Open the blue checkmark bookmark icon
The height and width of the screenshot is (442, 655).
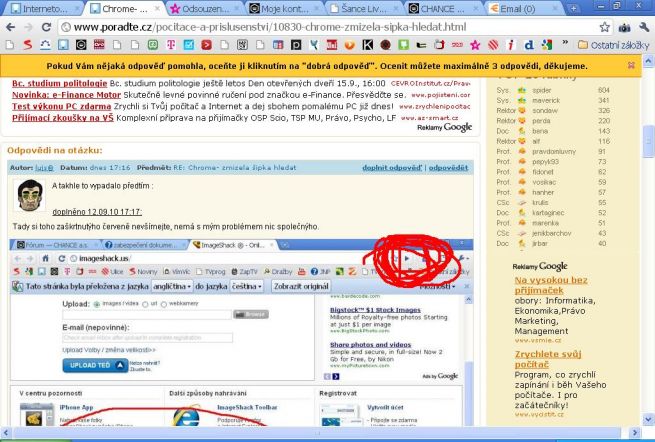point(189,45)
